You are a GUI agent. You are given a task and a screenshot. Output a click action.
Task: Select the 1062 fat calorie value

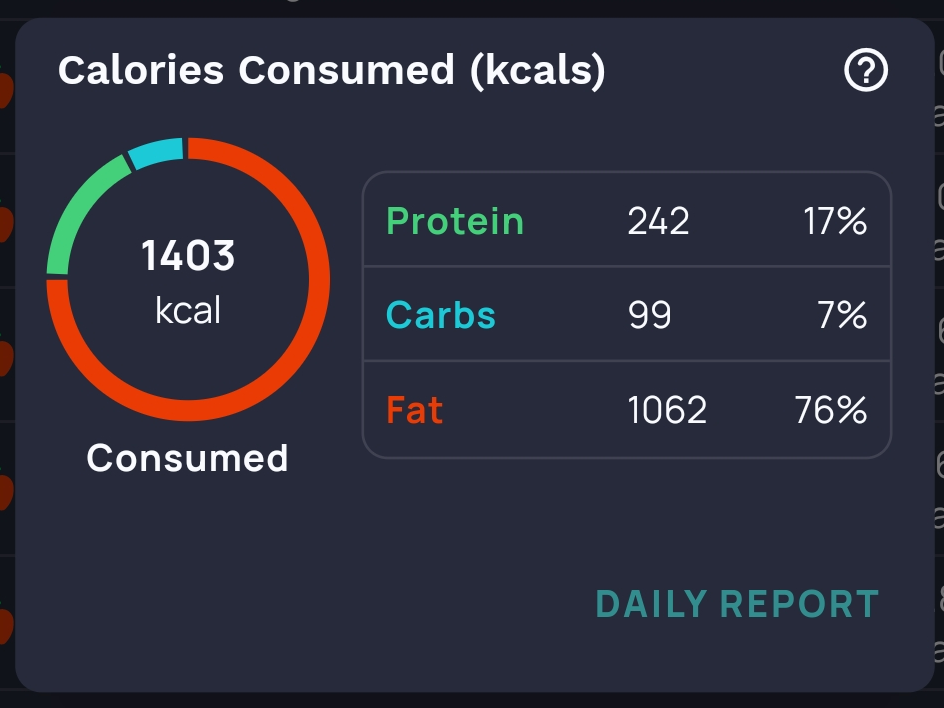667,410
